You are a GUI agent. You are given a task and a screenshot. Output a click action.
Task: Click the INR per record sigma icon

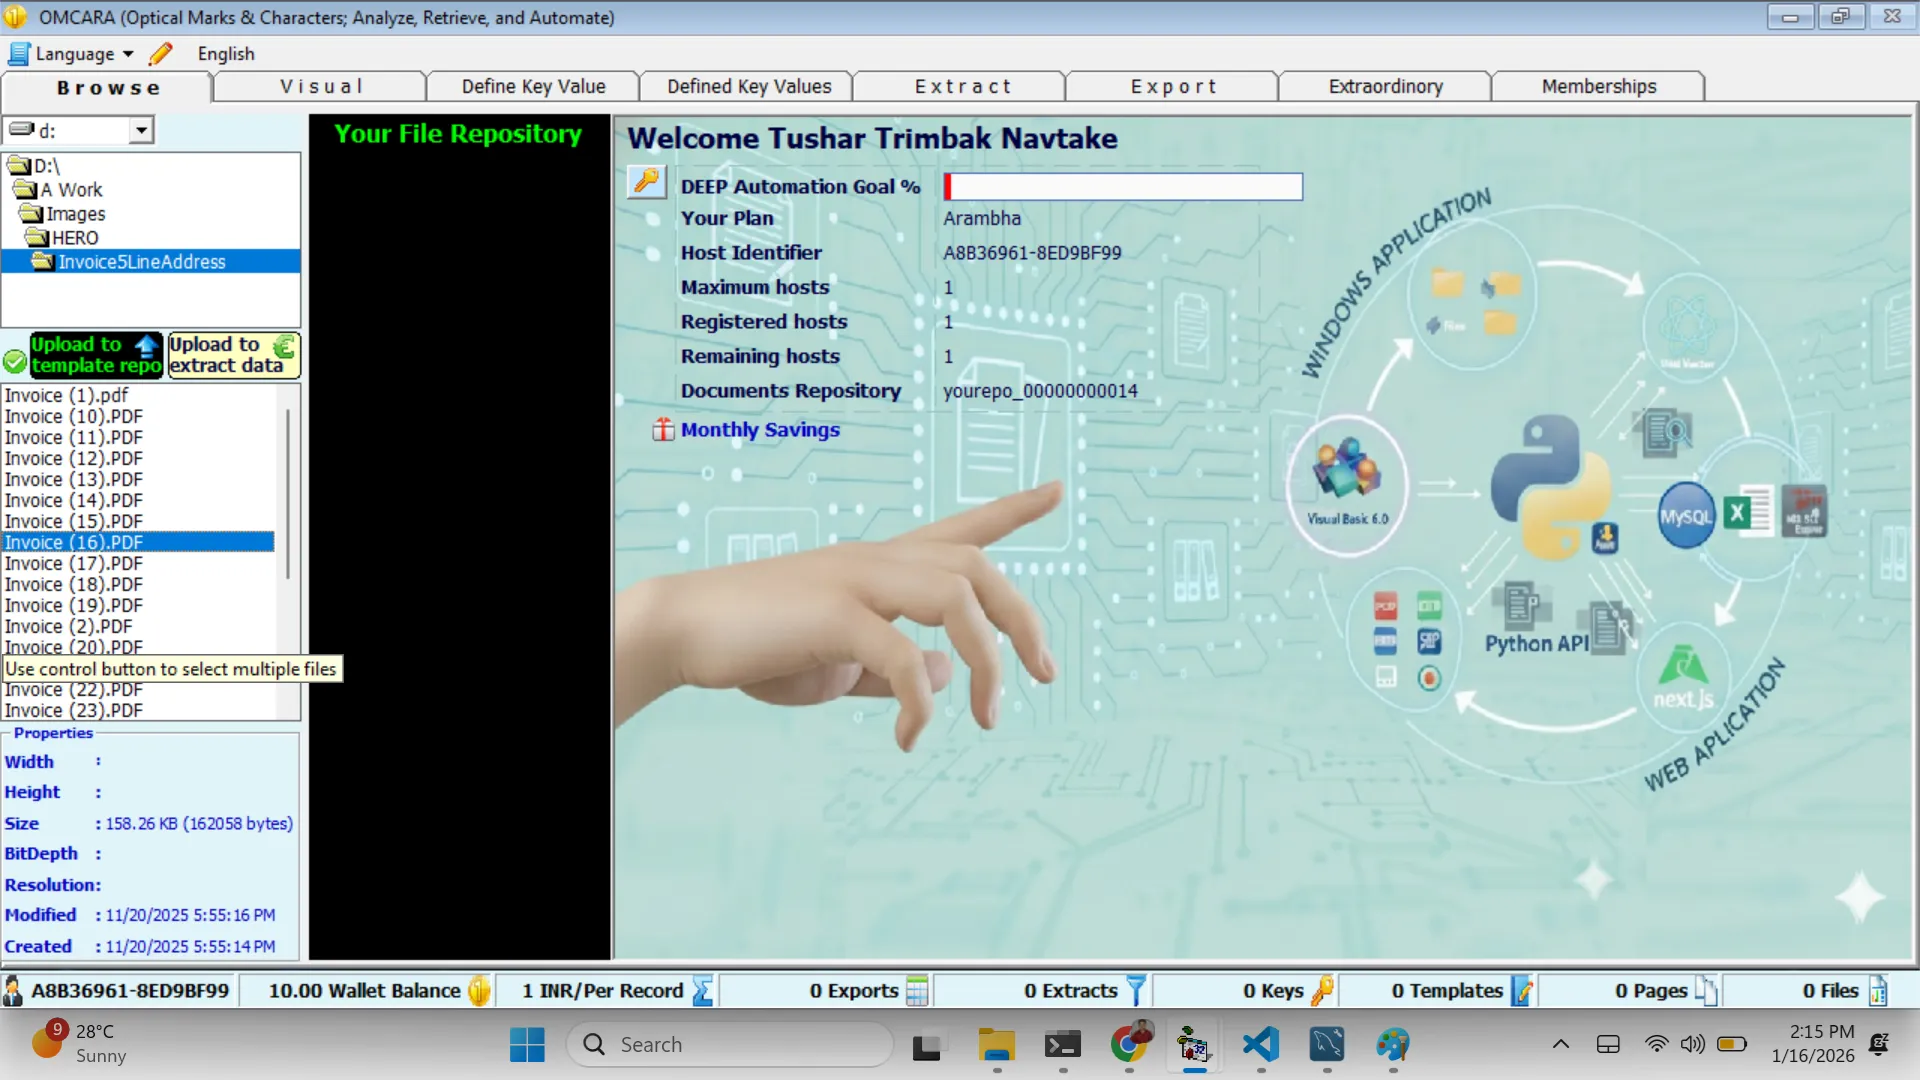pos(702,991)
